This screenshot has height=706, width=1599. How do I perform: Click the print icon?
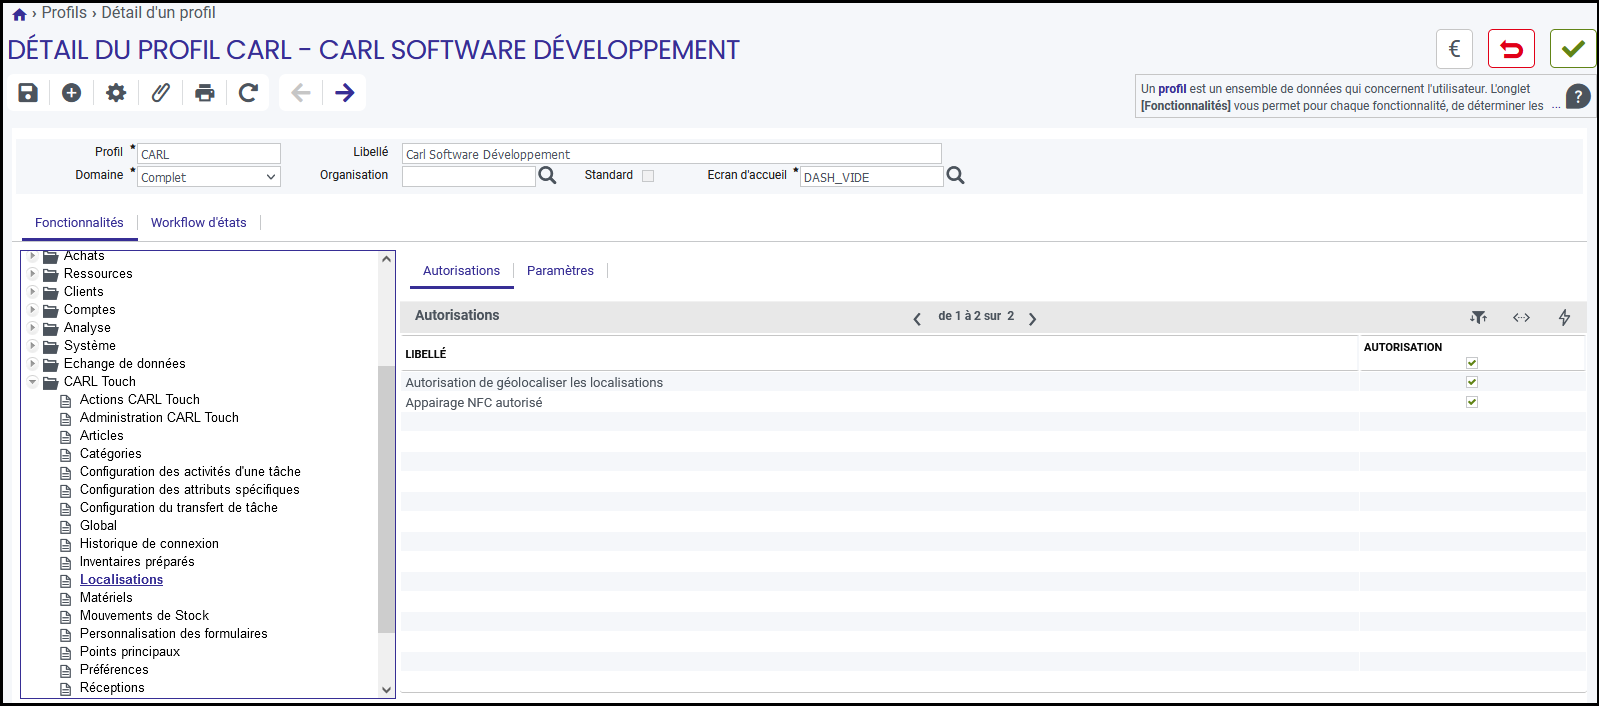click(205, 93)
